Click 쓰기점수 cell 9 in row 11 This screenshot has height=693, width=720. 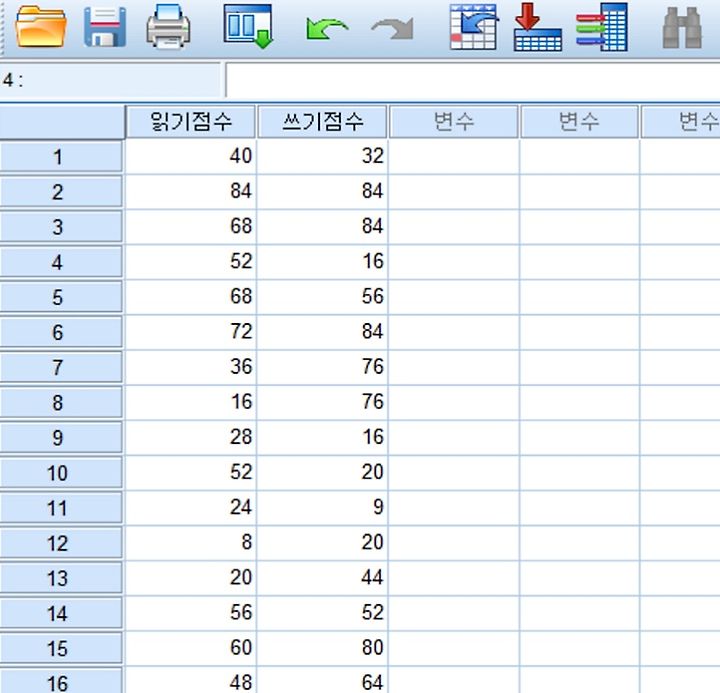(322, 508)
